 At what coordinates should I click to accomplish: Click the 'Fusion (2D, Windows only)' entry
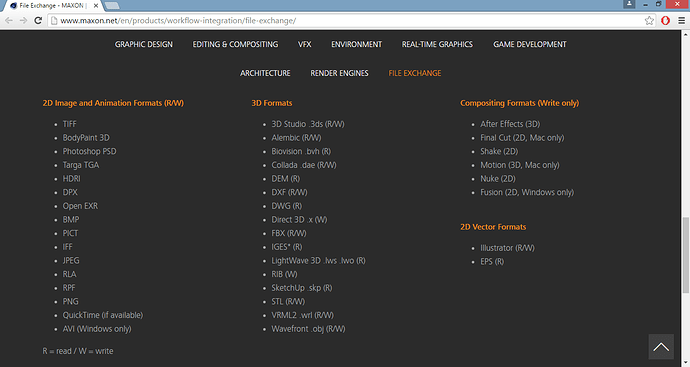527,193
